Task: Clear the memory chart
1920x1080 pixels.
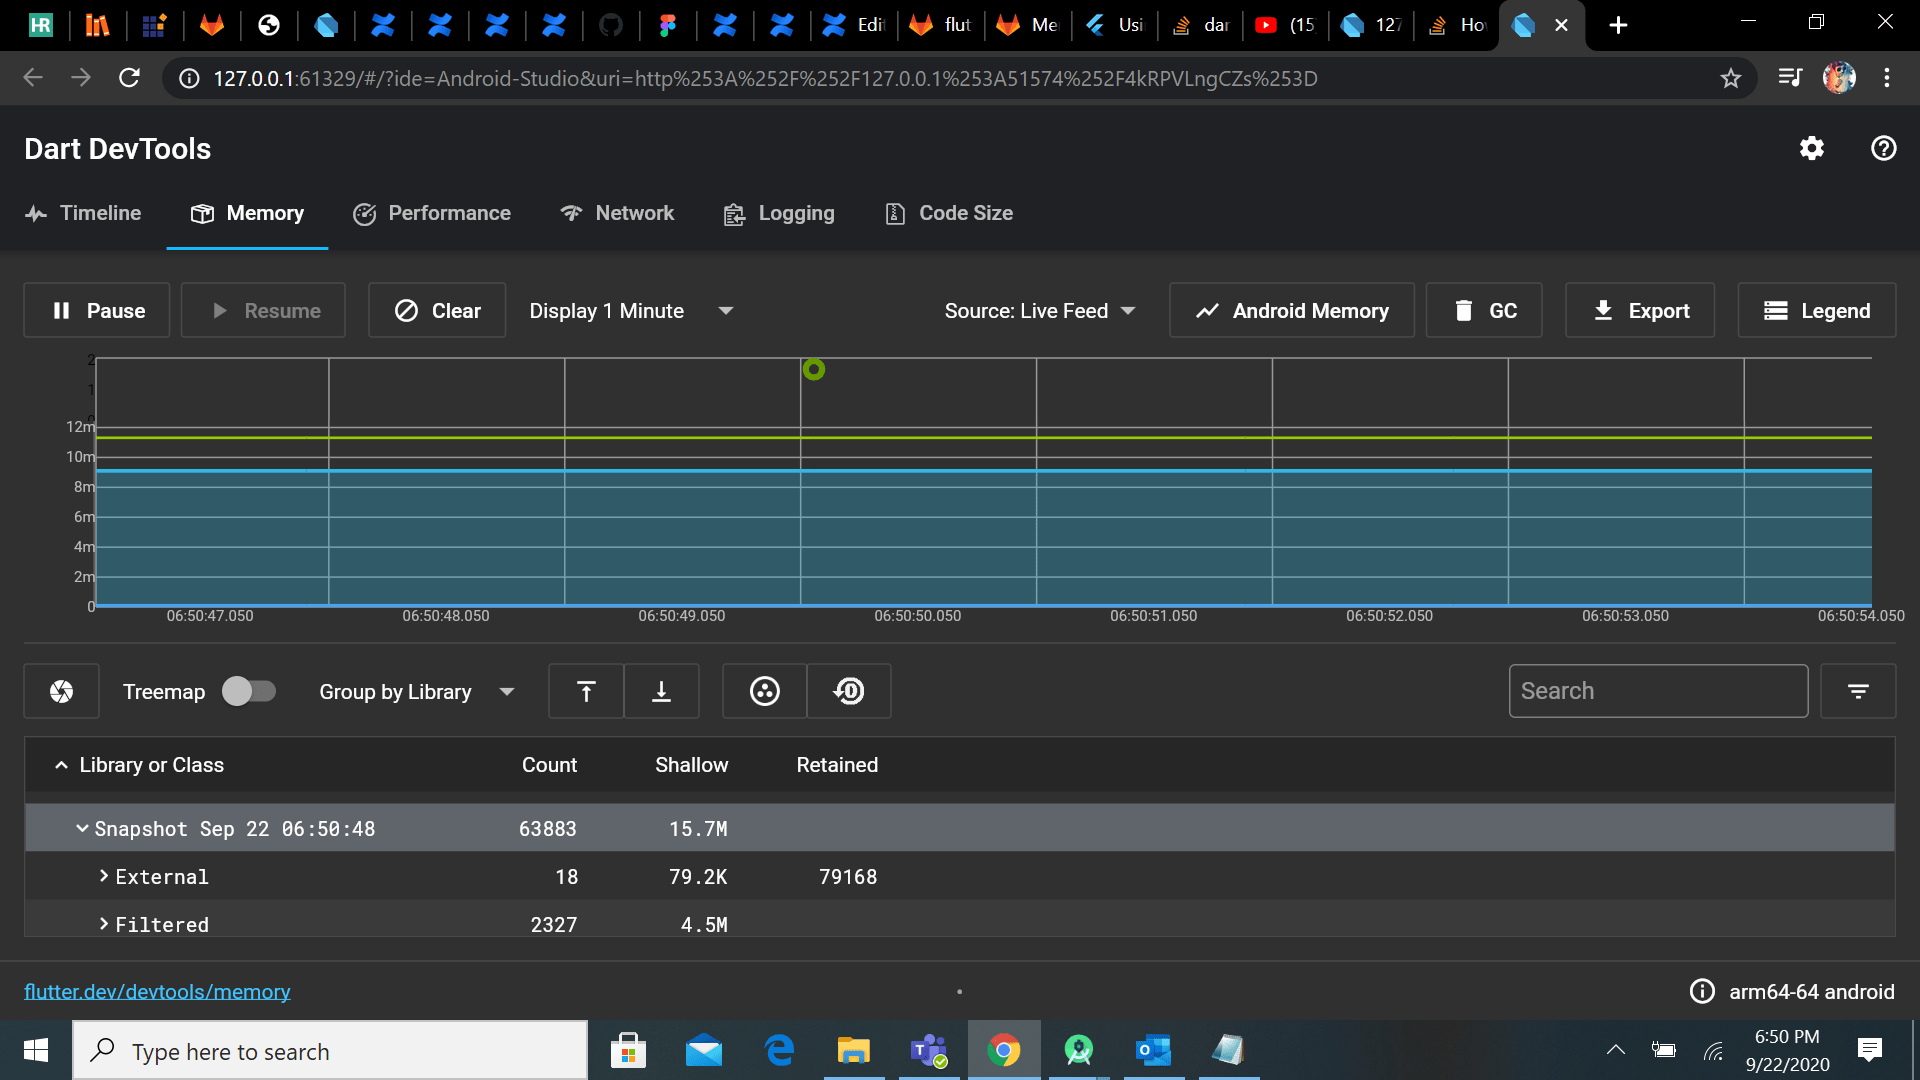Action: coord(437,310)
